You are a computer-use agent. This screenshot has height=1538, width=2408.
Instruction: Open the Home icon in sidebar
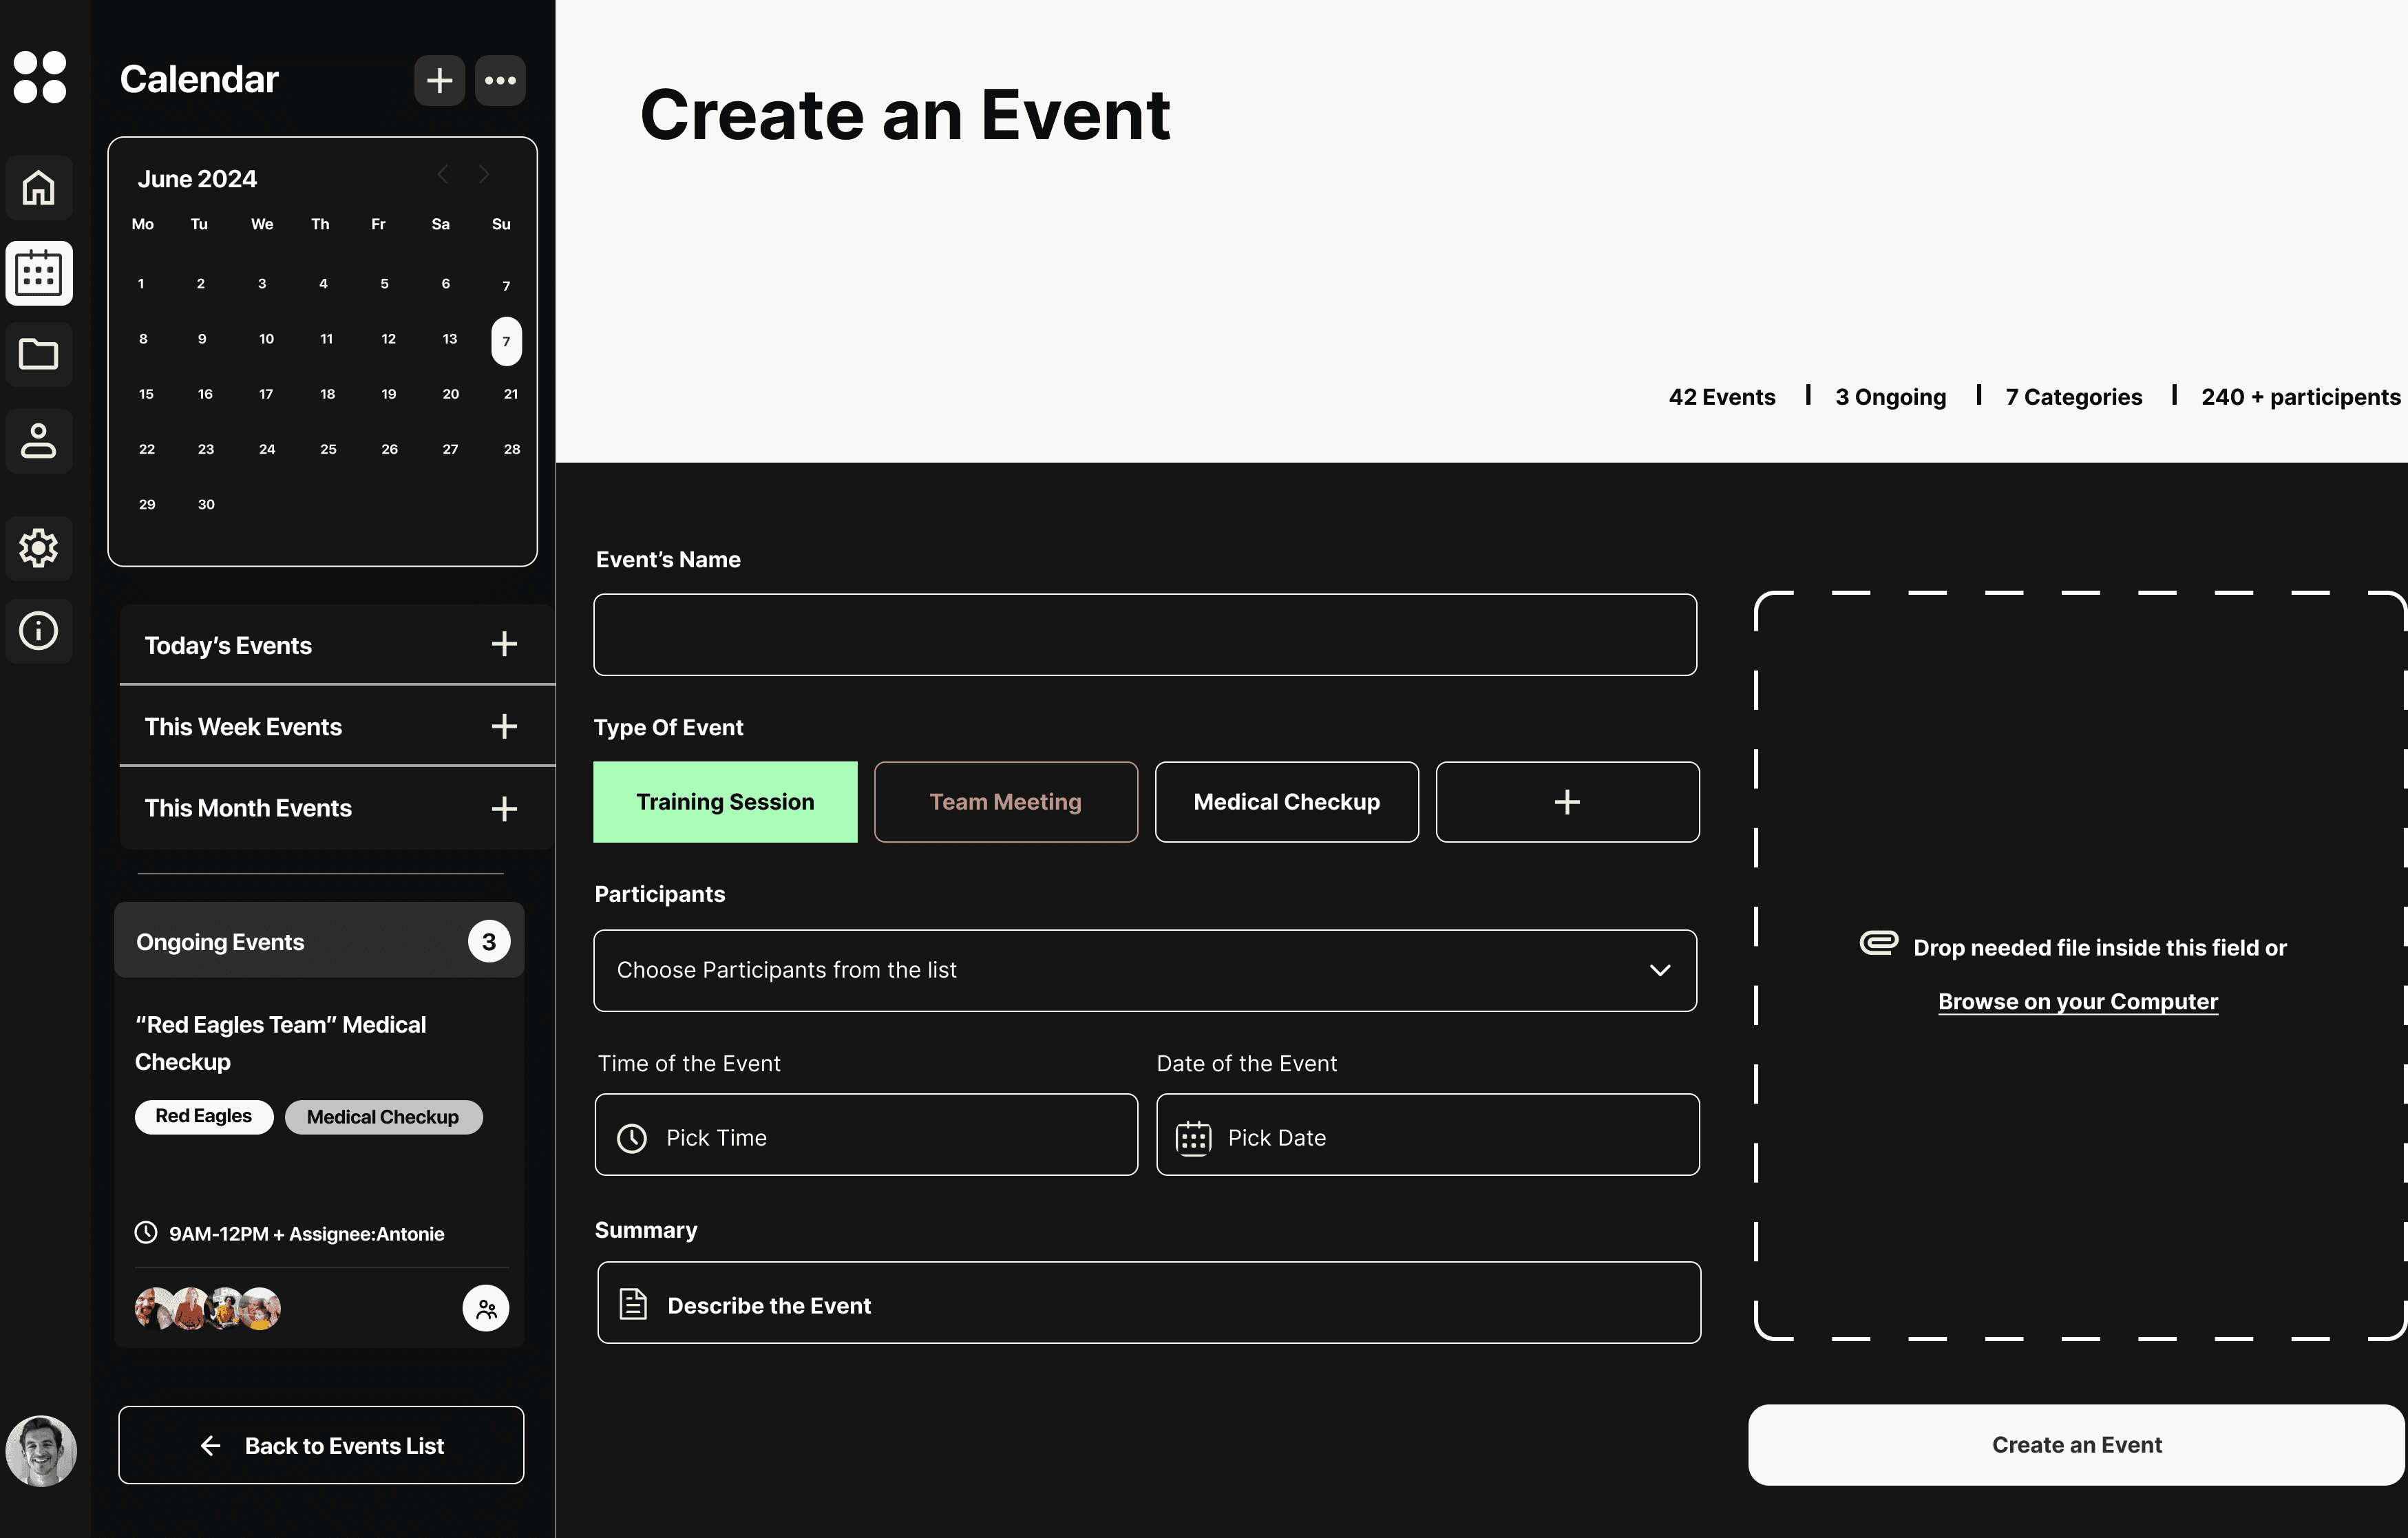tap(39, 188)
